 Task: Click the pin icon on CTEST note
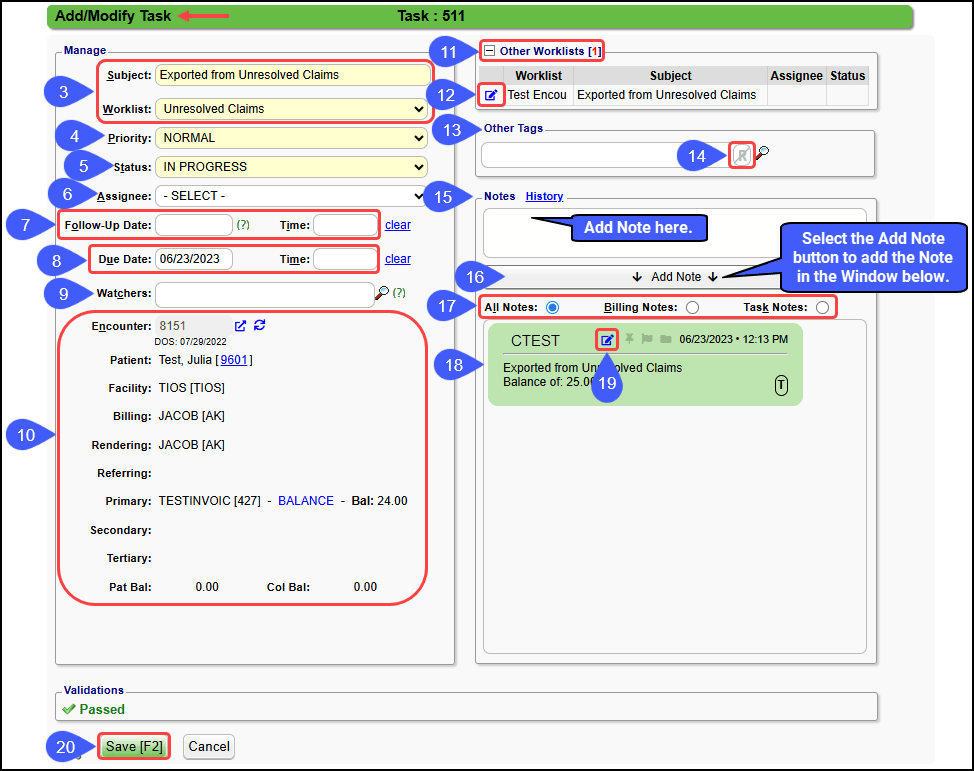pos(630,340)
